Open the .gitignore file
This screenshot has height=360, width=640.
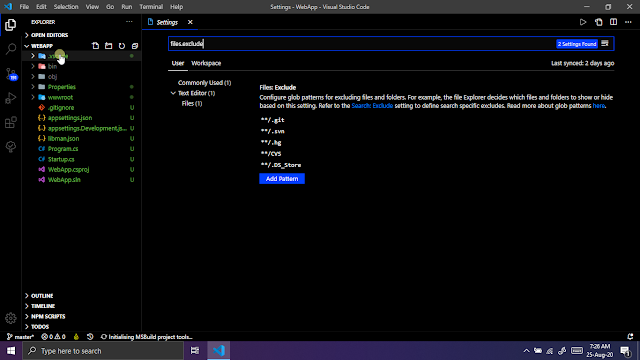(61, 107)
